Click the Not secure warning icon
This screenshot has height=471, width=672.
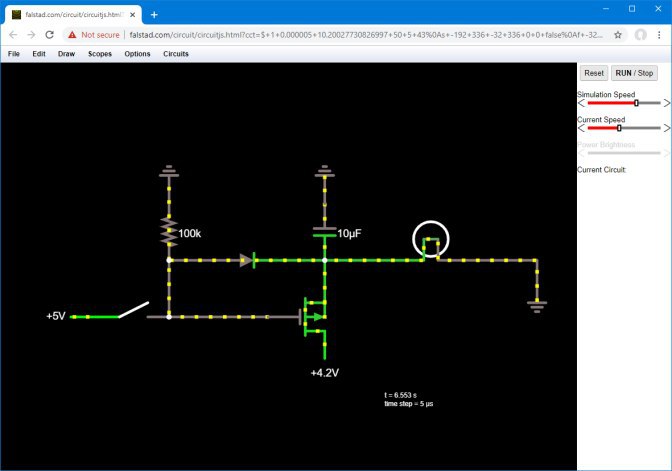(x=72, y=35)
